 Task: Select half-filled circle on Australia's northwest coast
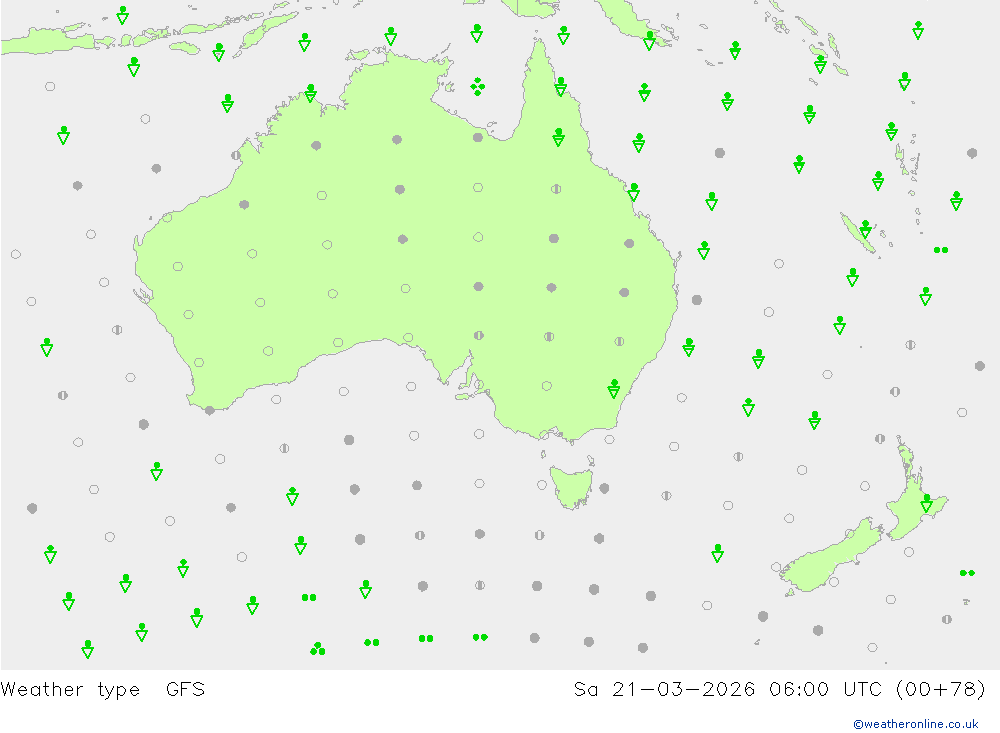pyautogui.click(x=236, y=155)
